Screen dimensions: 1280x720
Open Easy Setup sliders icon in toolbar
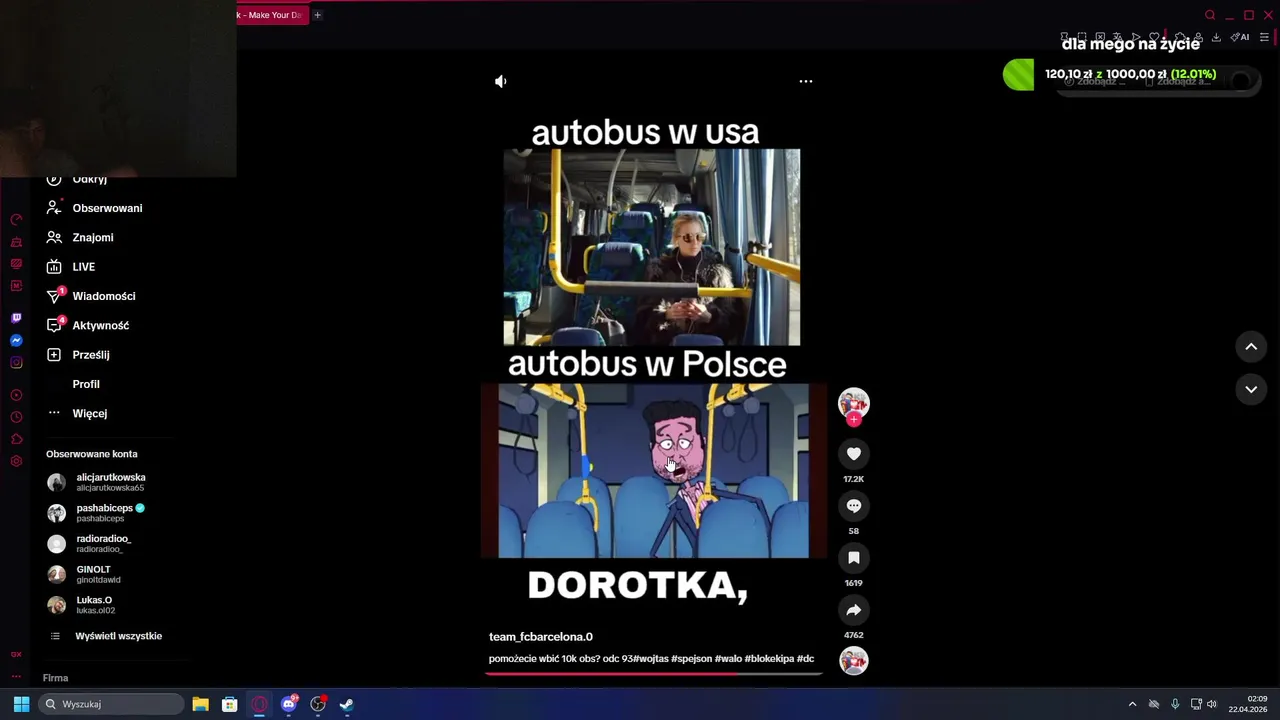[x=1264, y=38]
